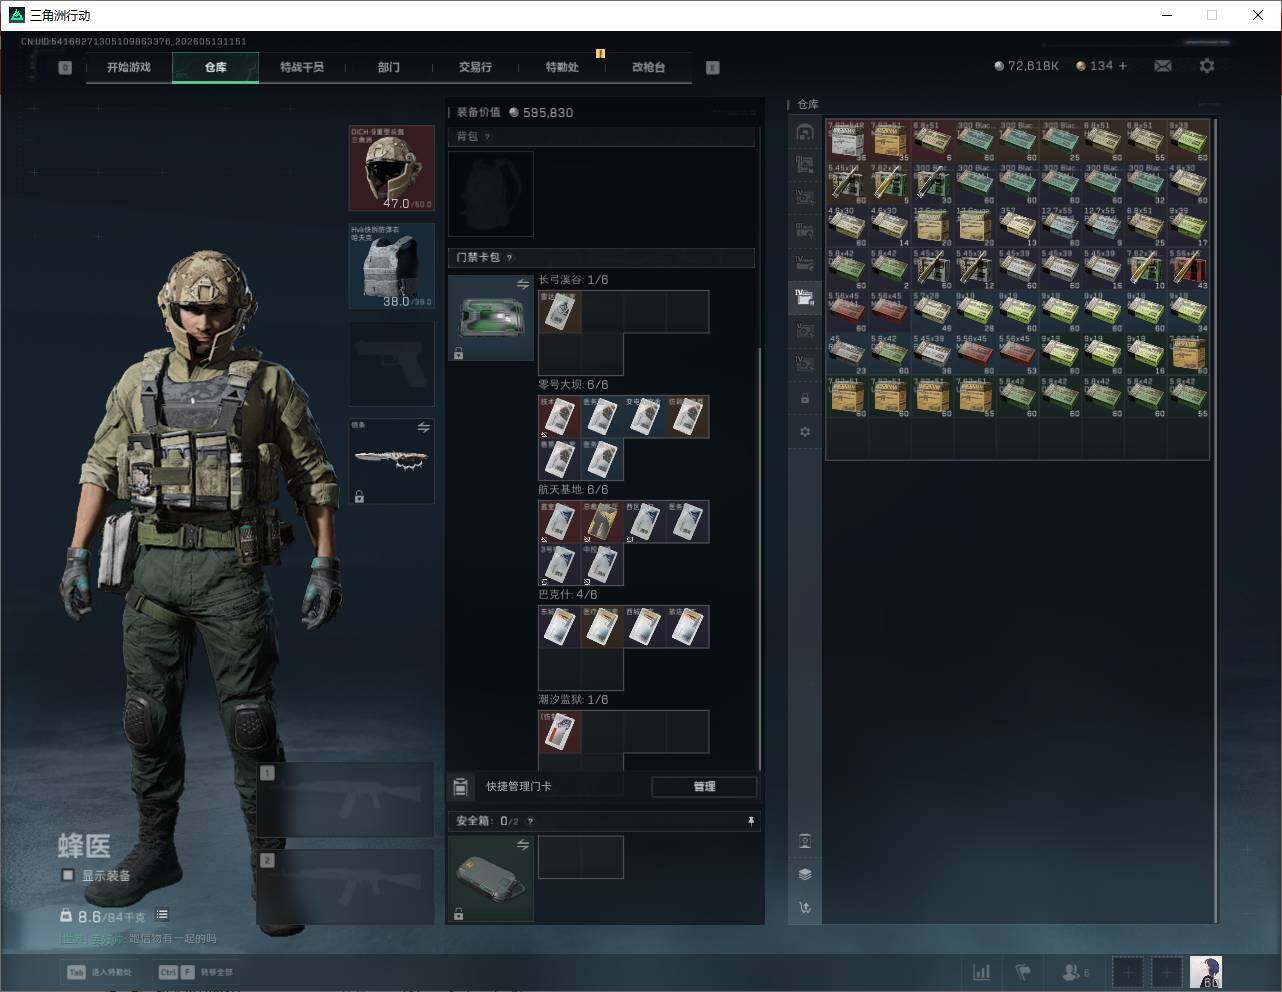Select the lone 长弓溪谷 keycard
The image size is (1282, 992).
(x=560, y=312)
